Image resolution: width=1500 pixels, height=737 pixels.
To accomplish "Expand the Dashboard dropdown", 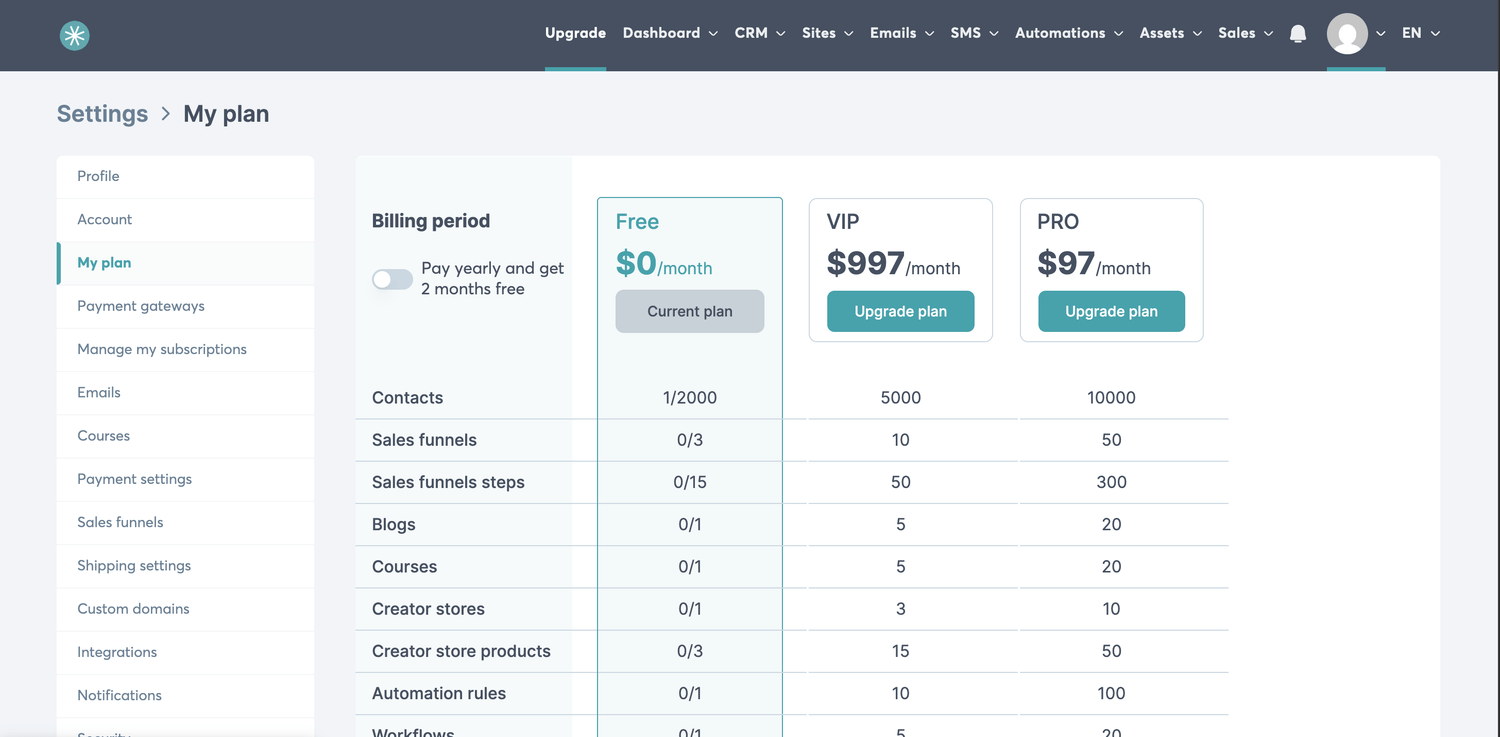I will 670,33.
